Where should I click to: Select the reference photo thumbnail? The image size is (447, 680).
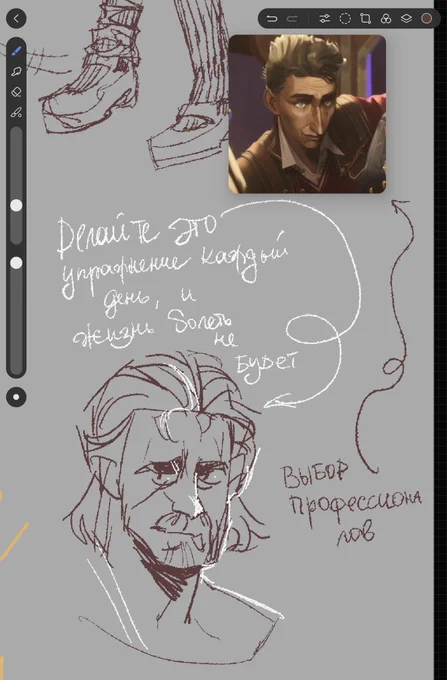(x=307, y=114)
